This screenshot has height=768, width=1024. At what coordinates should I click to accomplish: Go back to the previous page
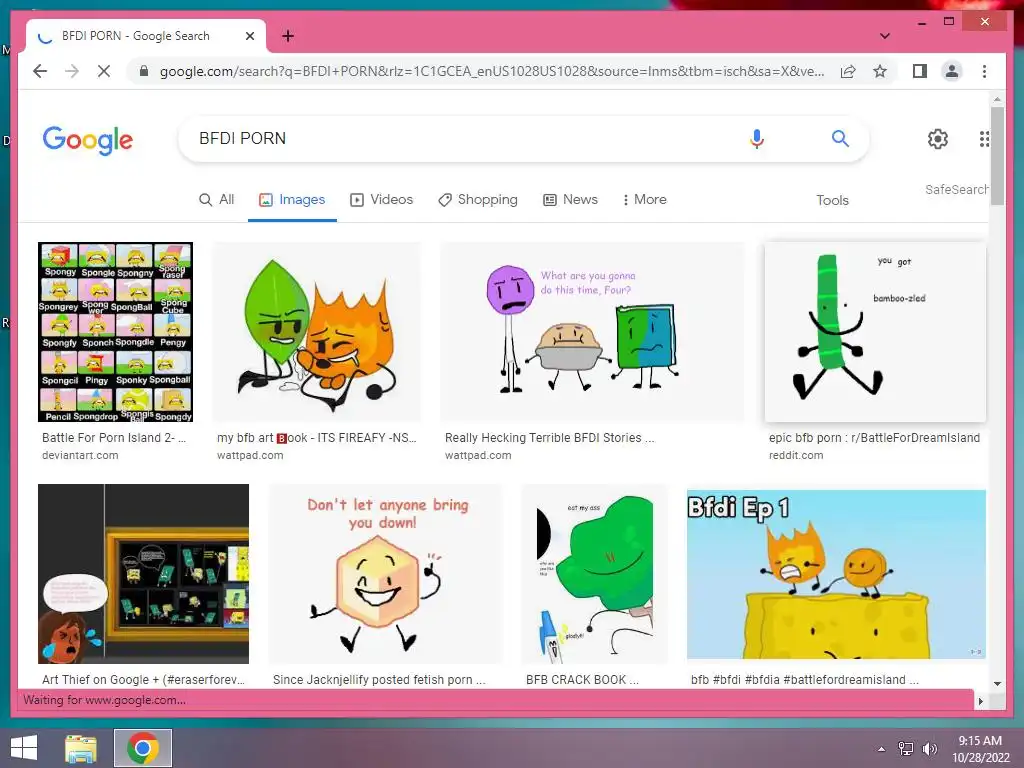tap(40, 71)
